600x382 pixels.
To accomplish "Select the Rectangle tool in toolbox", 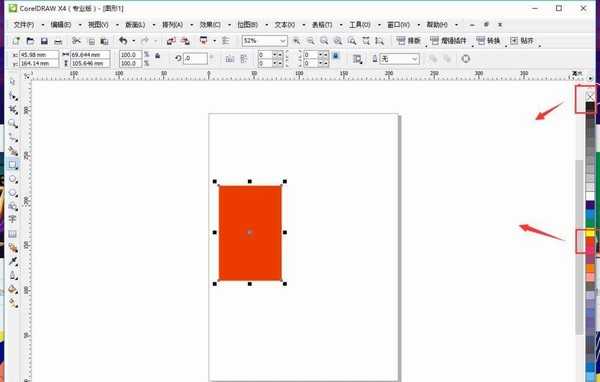I will point(13,165).
